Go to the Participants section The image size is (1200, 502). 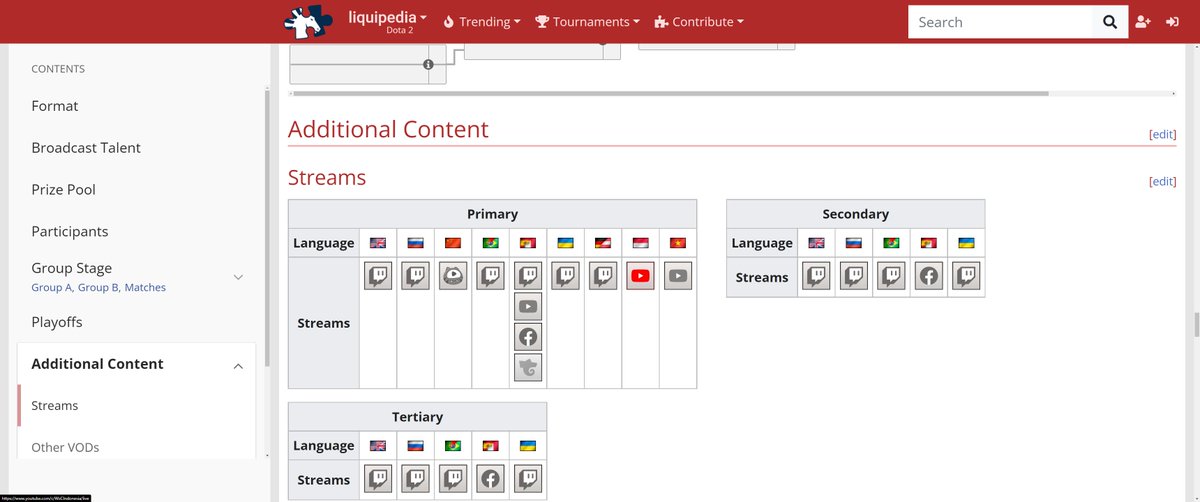(70, 232)
